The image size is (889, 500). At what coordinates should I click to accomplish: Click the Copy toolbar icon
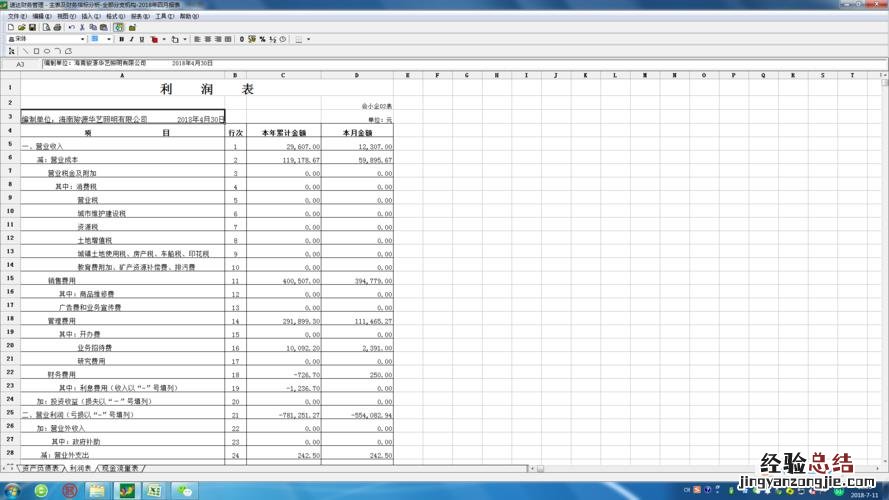(93, 27)
